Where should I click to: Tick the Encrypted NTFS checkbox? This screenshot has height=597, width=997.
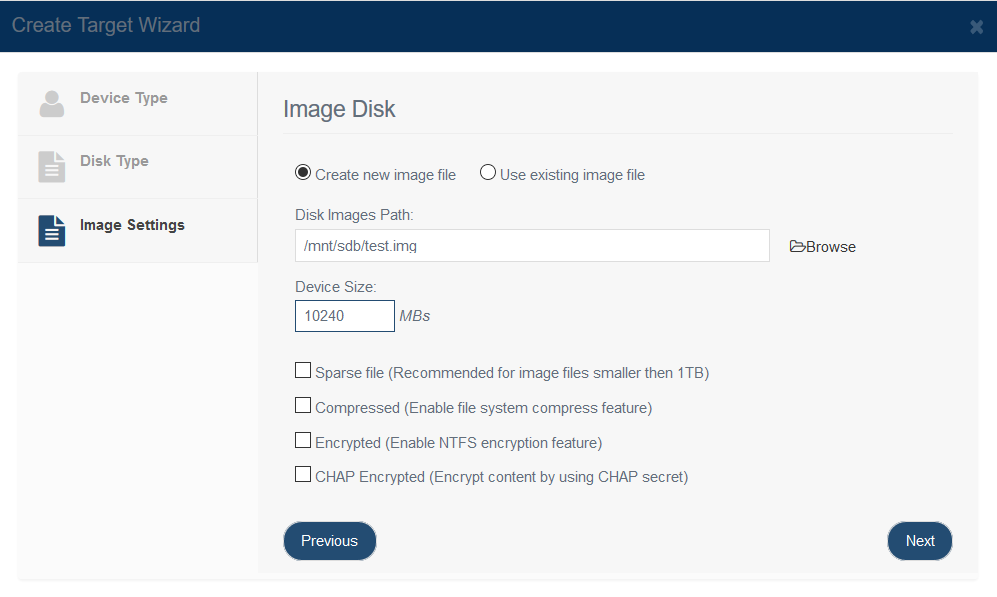pyautogui.click(x=303, y=440)
